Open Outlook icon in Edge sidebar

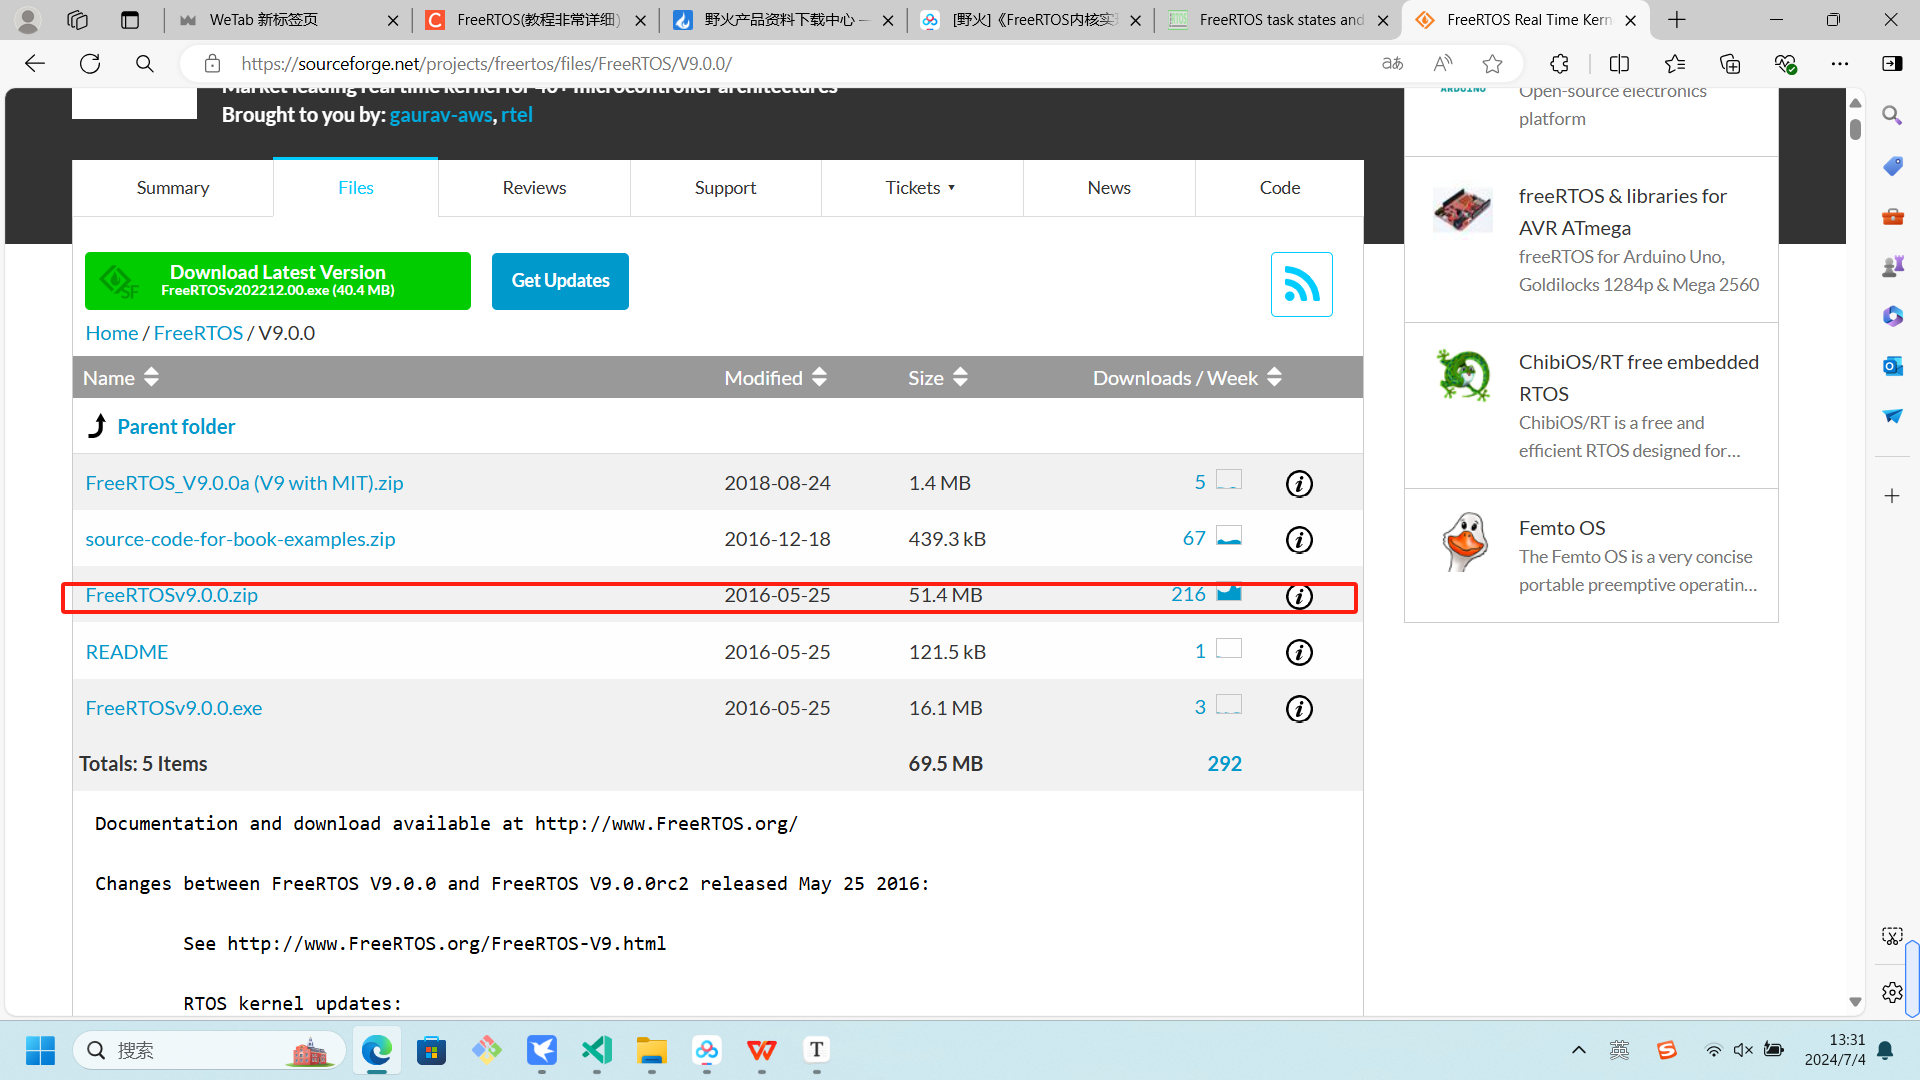[x=1892, y=366]
